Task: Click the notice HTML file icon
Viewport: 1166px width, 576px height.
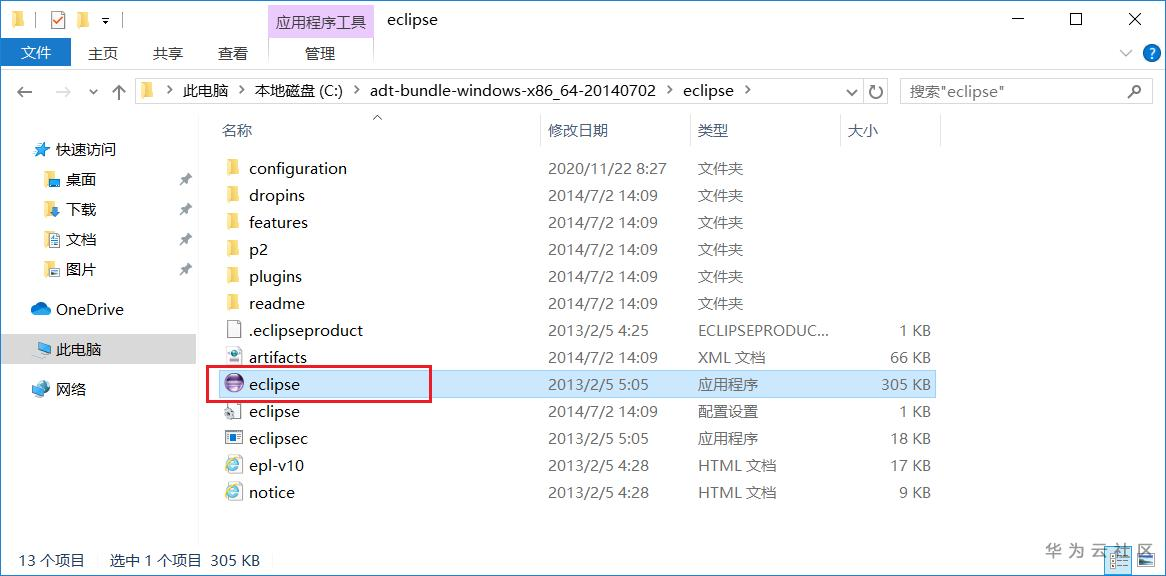Action: point(234,492)
